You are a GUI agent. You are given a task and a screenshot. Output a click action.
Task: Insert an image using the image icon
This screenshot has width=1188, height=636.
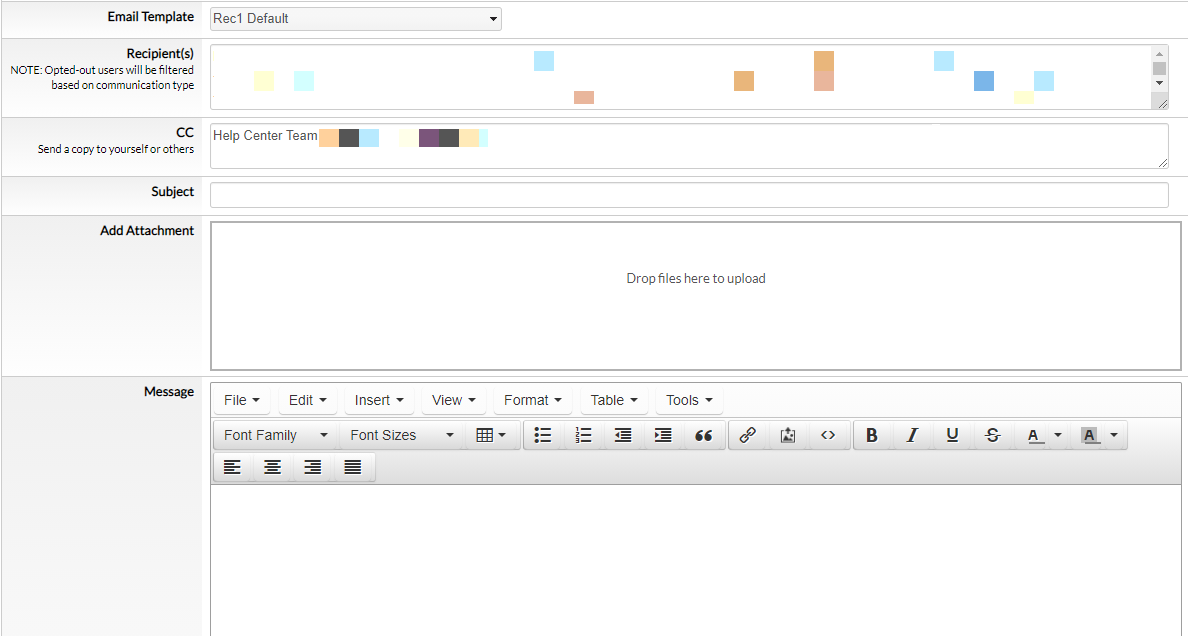(788, 435)
